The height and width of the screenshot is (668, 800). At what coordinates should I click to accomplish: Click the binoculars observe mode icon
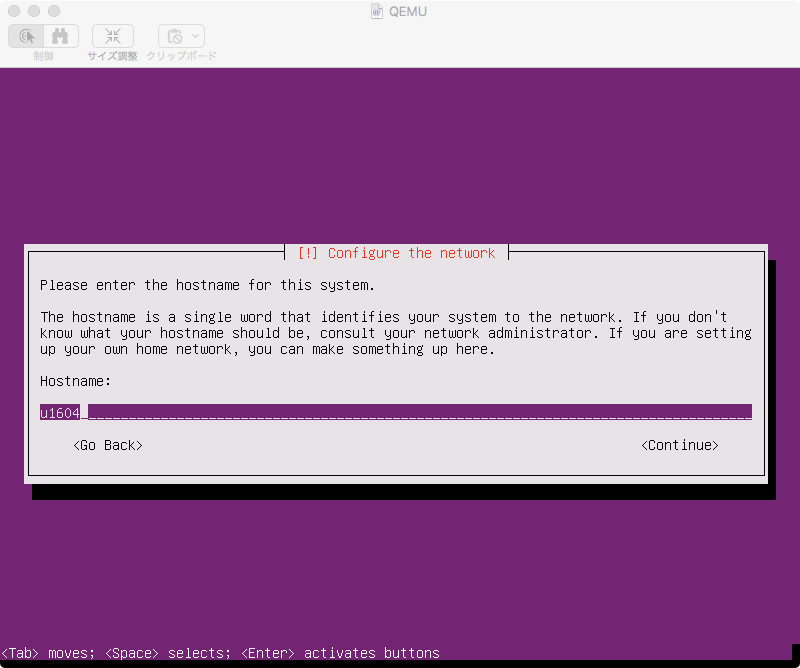click(61, 36)
